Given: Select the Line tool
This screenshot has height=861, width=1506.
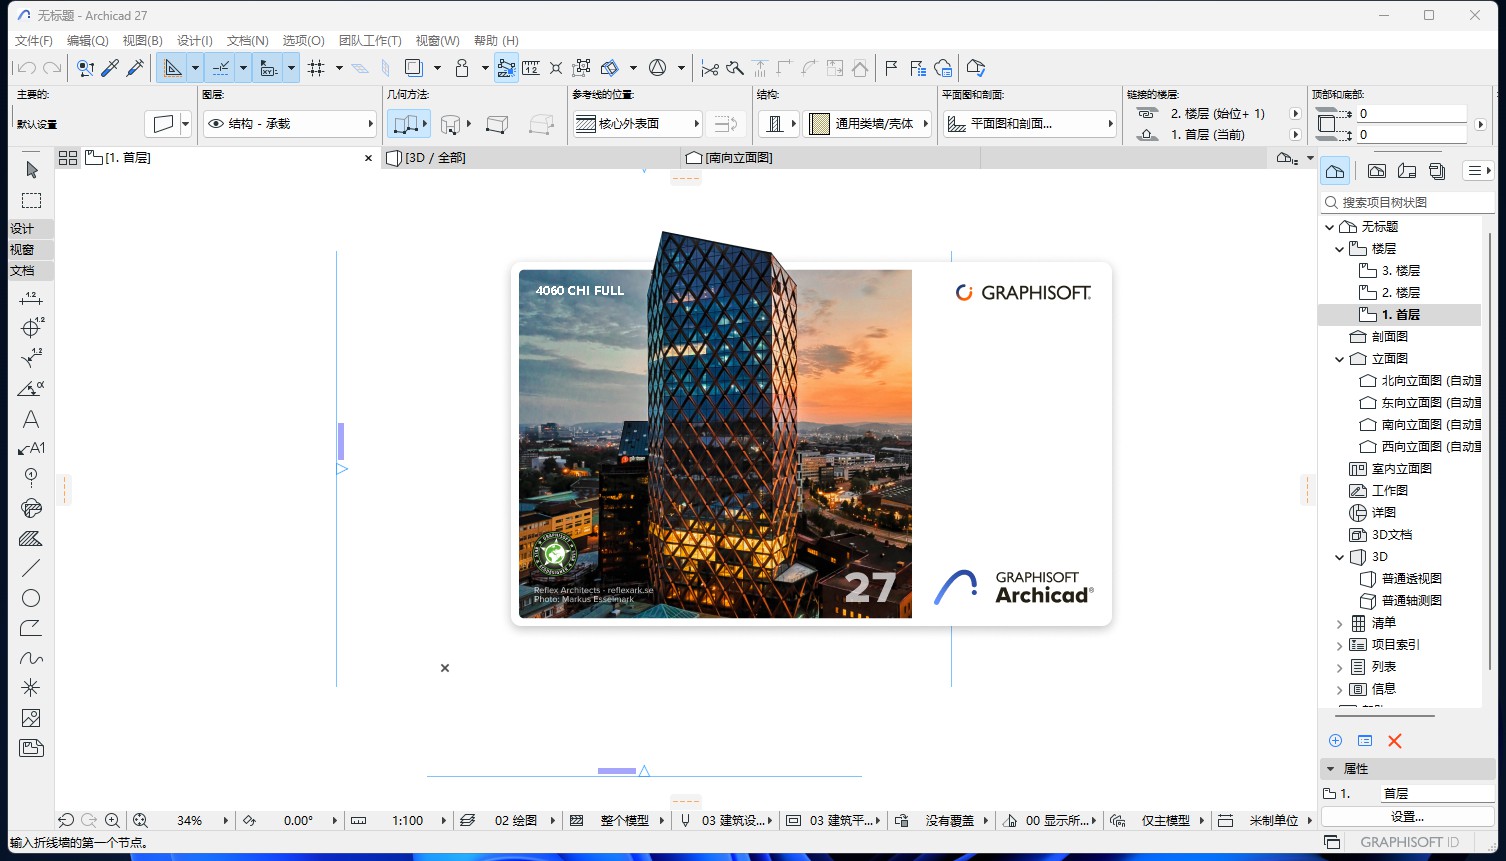Looking at the screenshot, I should [x=31, y=568].
